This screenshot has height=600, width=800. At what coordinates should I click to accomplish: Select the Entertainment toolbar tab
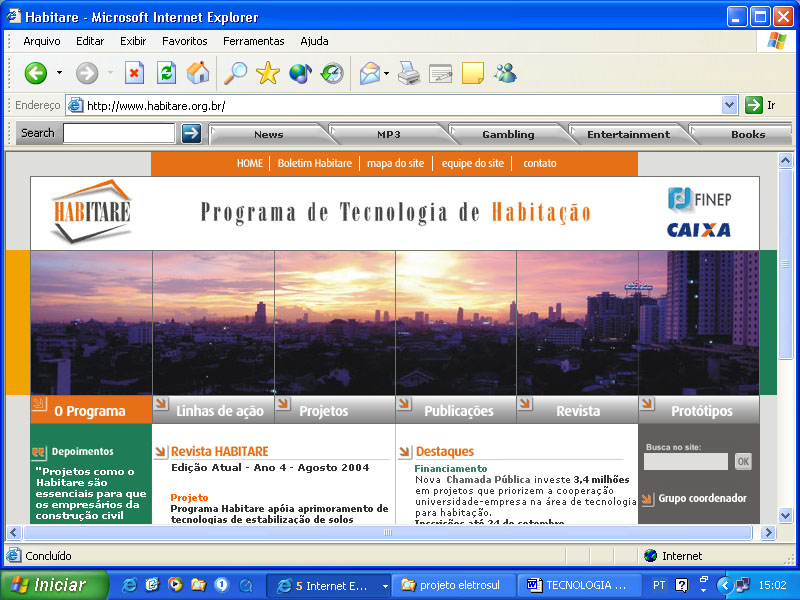point(629,134)
